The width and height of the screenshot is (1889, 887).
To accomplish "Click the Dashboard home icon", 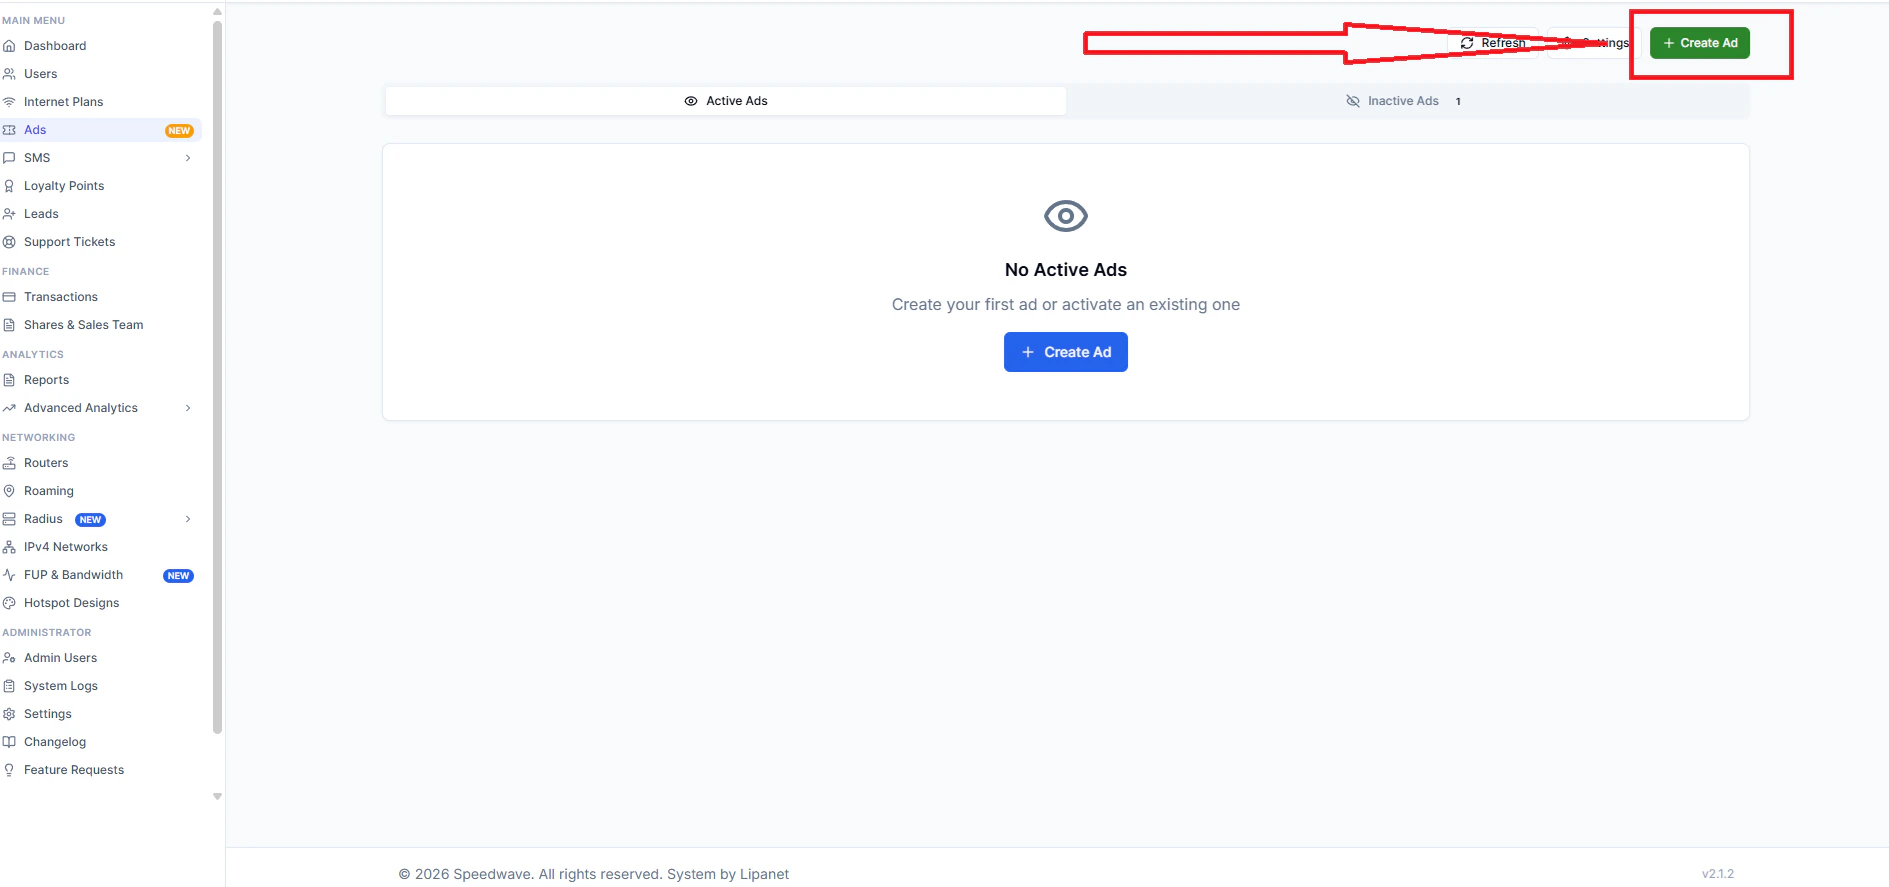I will (x=9, y=46).
